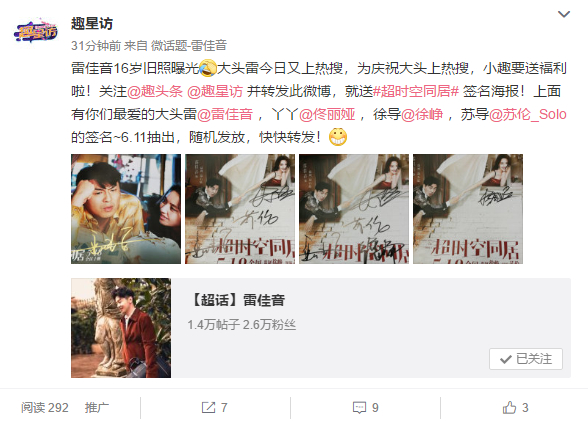View the third signed poster thumbnail

click(x=354, y=209)
